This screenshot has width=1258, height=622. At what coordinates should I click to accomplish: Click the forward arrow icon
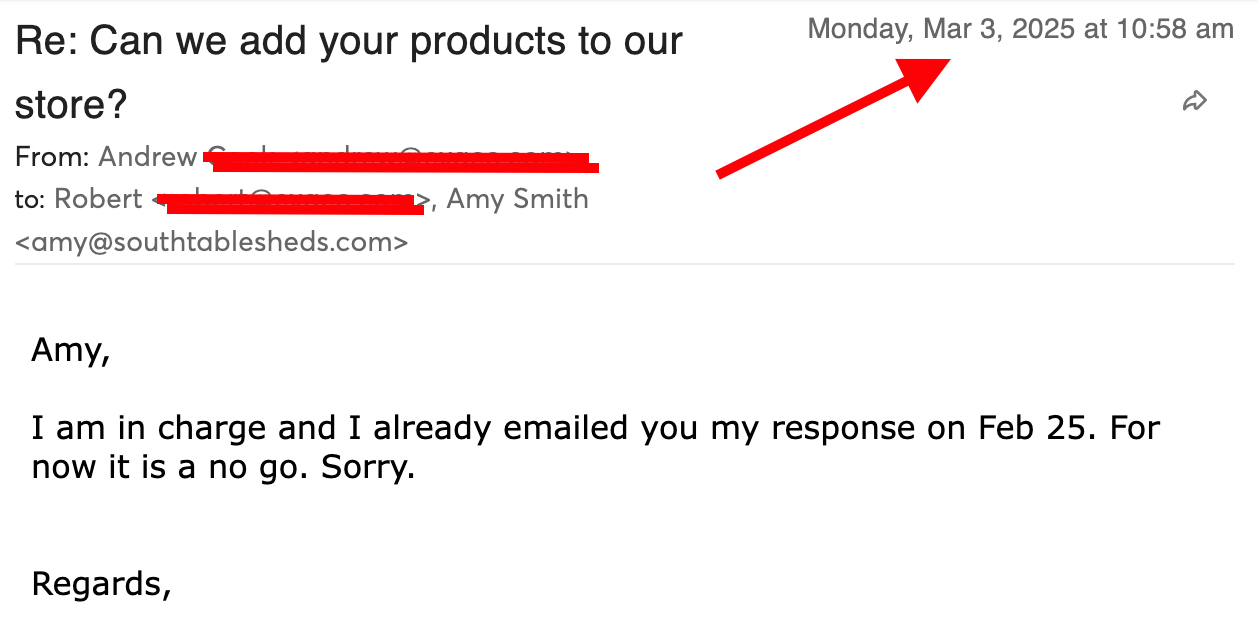1195,101
